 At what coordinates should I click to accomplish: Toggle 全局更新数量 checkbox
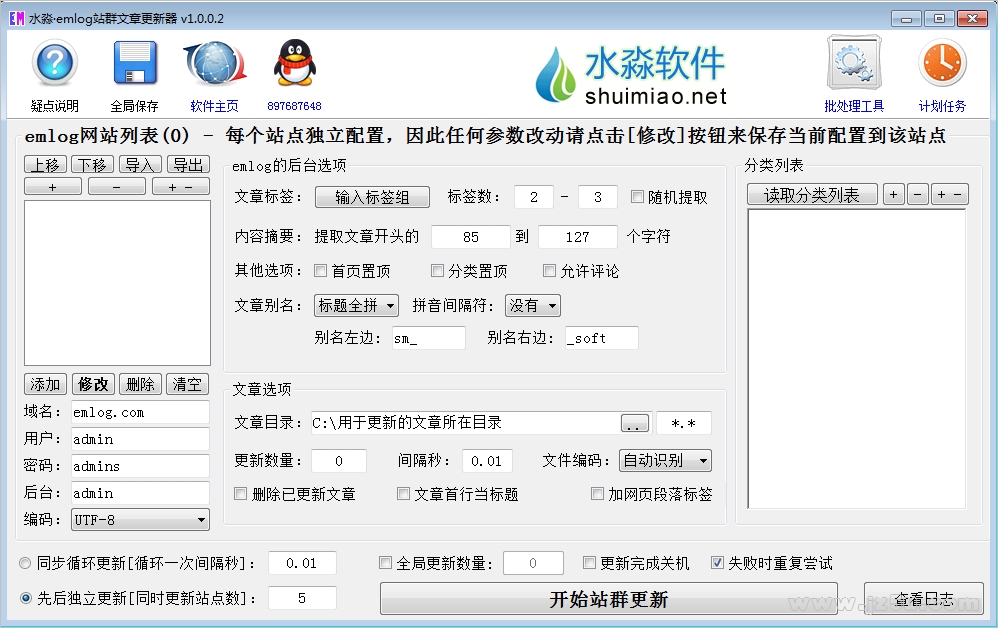point(385,562)
